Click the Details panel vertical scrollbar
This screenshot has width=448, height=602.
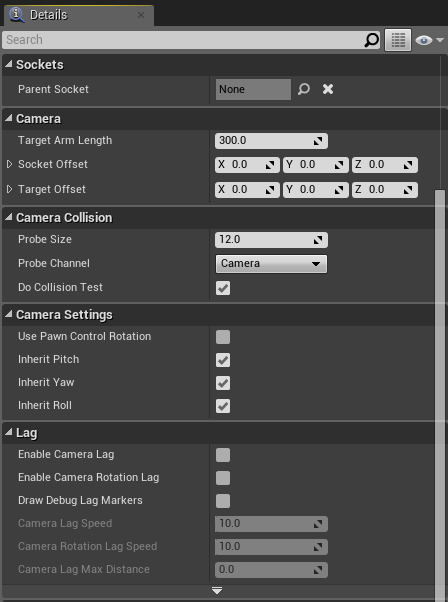pos(440,394)
